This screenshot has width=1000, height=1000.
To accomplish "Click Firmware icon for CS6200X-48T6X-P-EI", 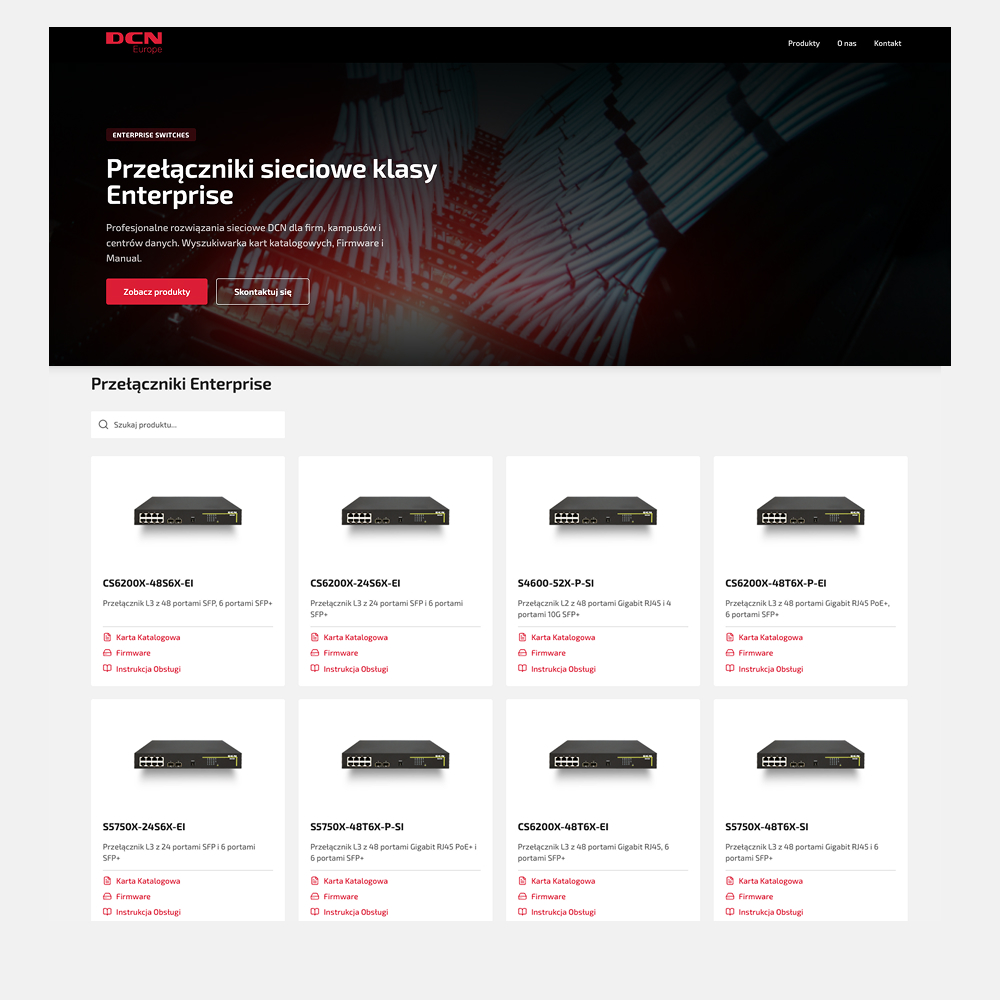I will [x=730, y=653].
